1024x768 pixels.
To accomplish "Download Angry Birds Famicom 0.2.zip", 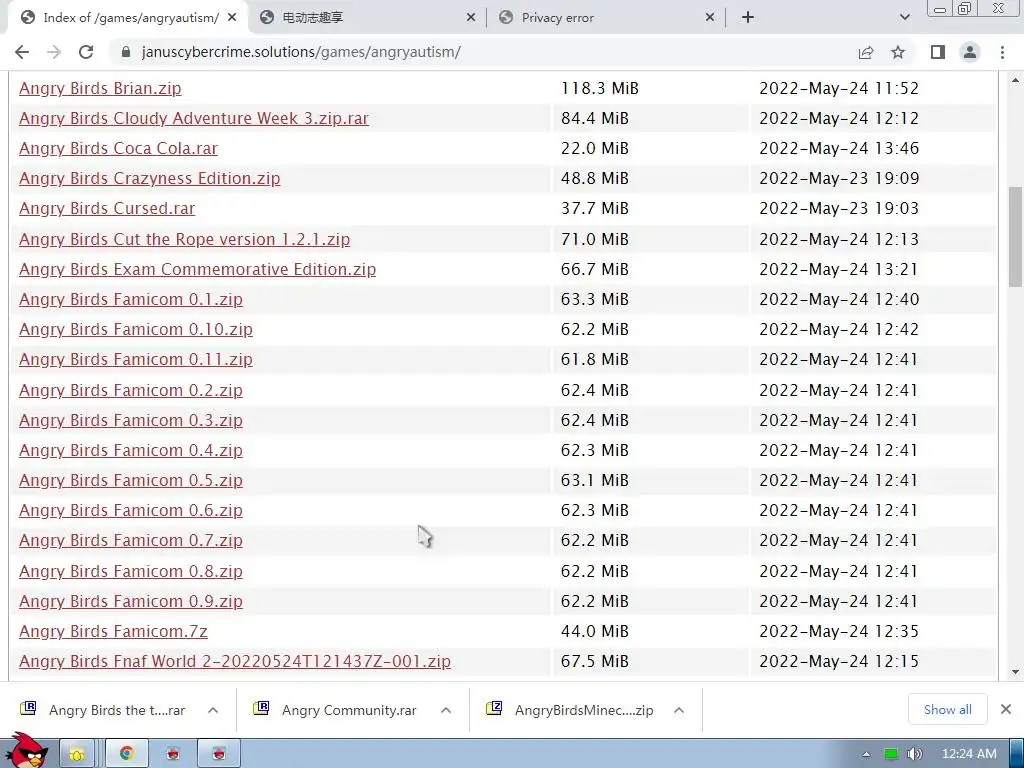I will coord(131,390).
